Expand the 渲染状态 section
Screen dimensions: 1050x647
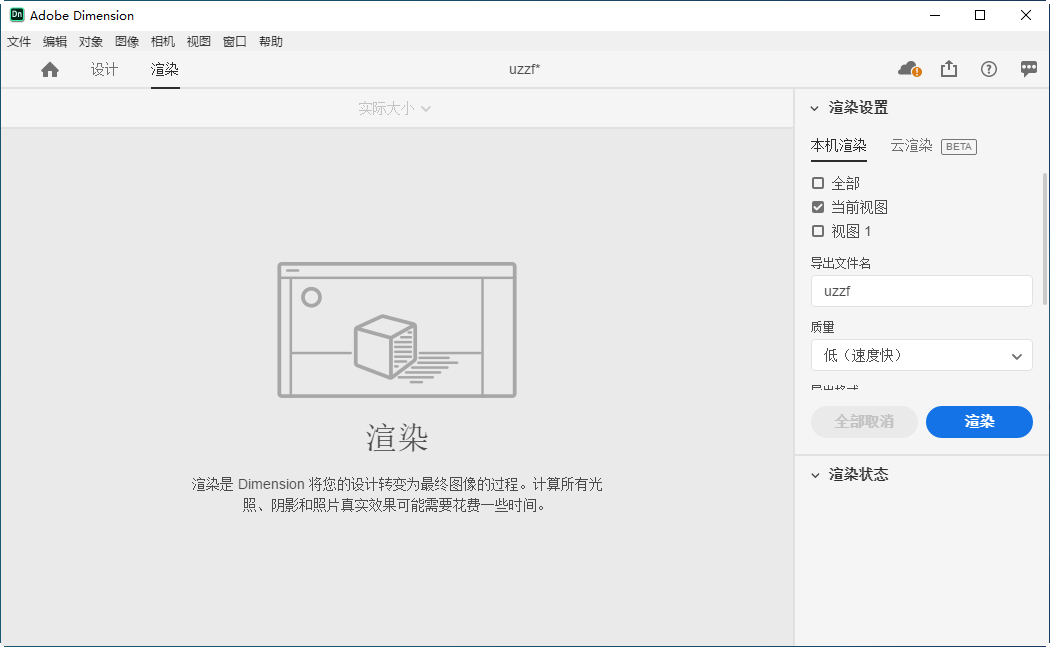(814, 474)
